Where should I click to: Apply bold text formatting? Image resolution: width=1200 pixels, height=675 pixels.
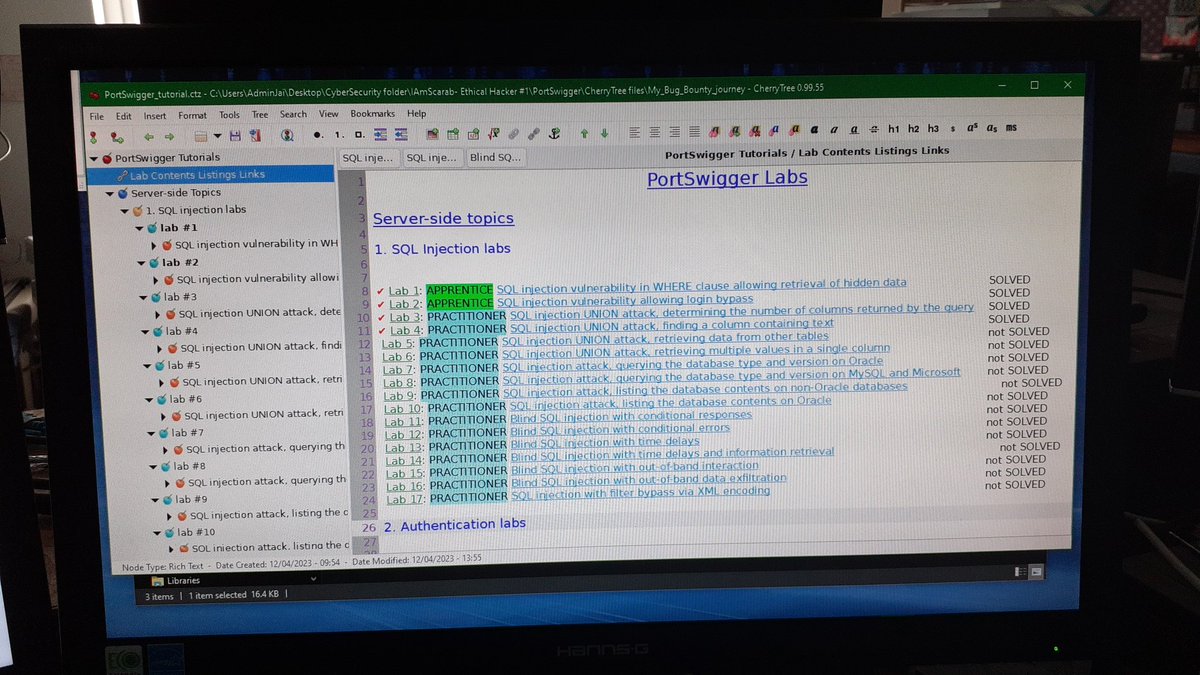click(x=815, y=129)
